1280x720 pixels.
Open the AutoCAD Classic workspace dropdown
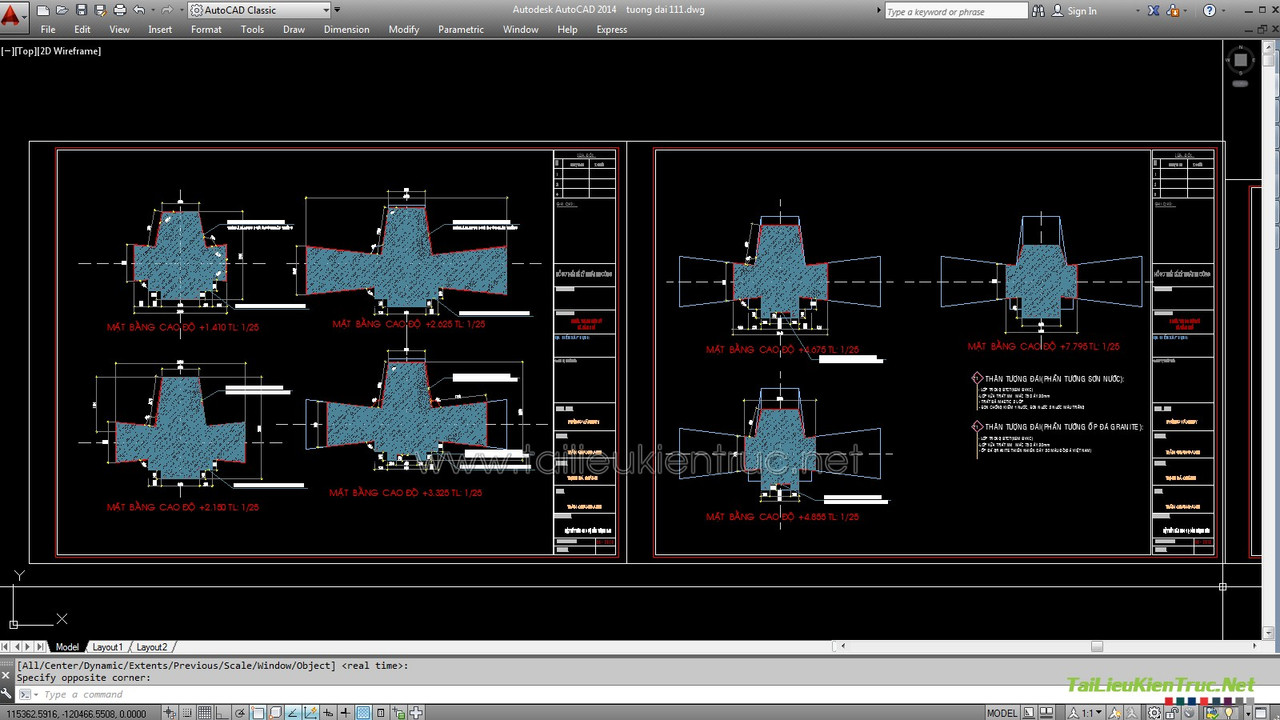coord(259,10)
